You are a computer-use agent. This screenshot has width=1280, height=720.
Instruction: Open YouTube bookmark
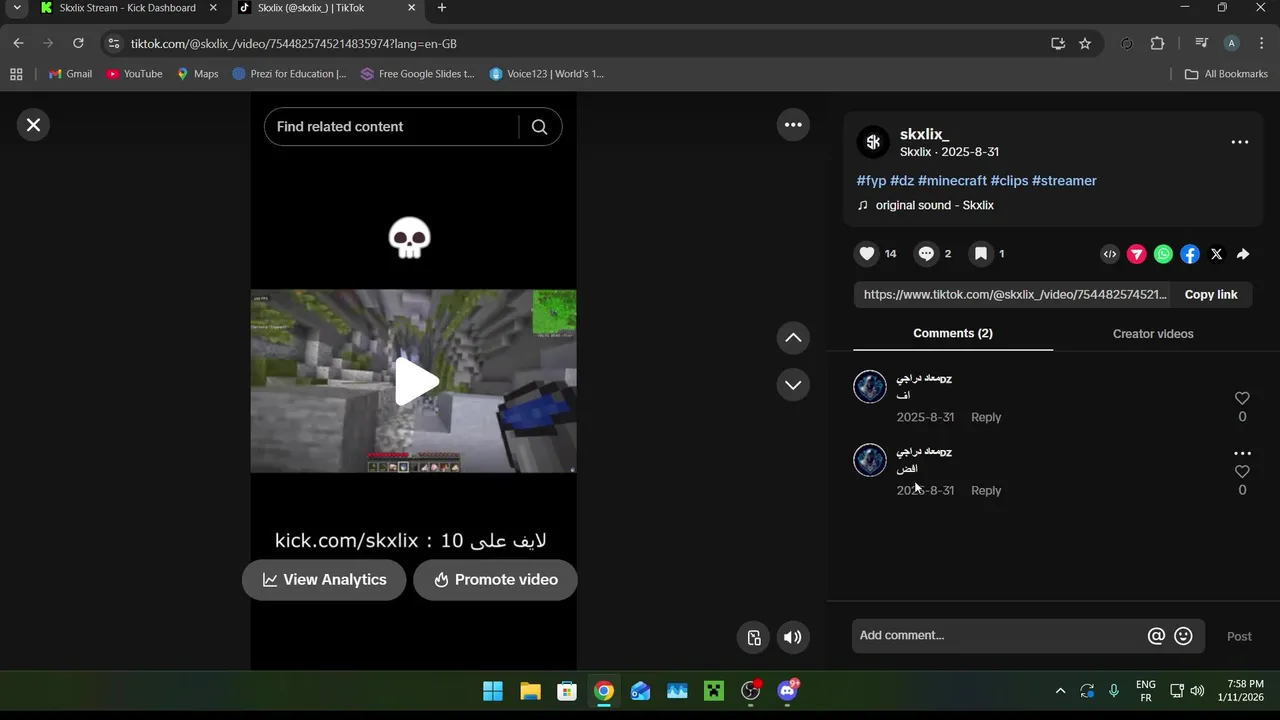point(134,74)
